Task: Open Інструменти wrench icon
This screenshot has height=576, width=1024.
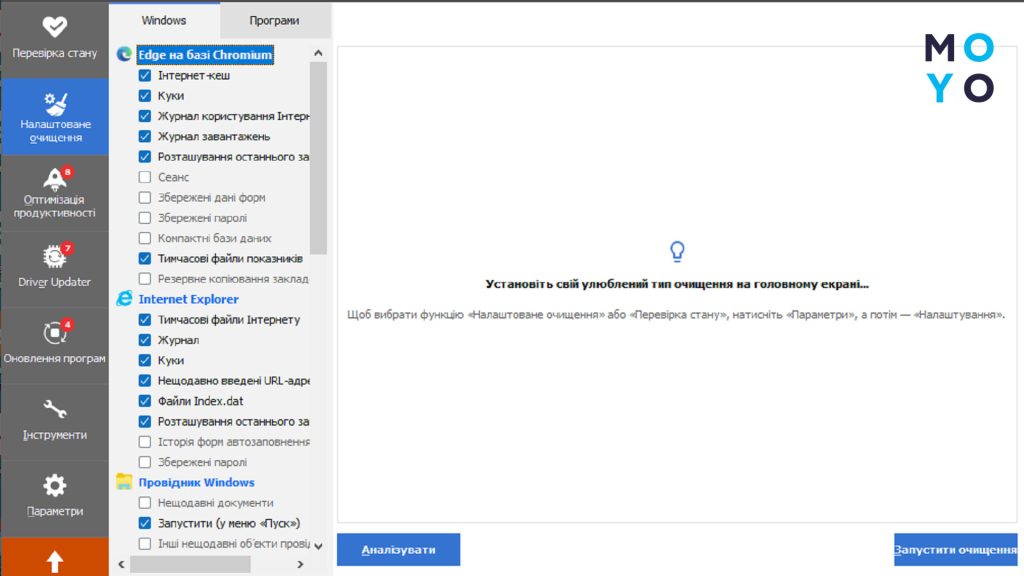Action: (x=54, y=409)
